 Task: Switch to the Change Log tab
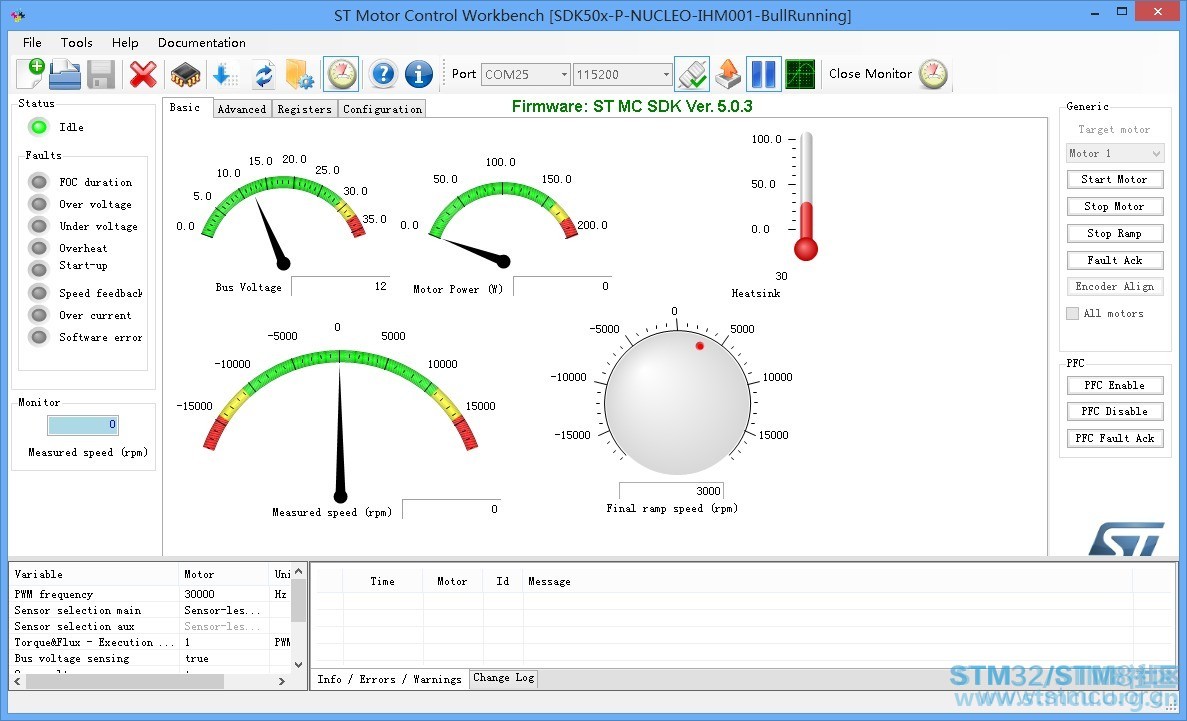(x=503, y=678)
